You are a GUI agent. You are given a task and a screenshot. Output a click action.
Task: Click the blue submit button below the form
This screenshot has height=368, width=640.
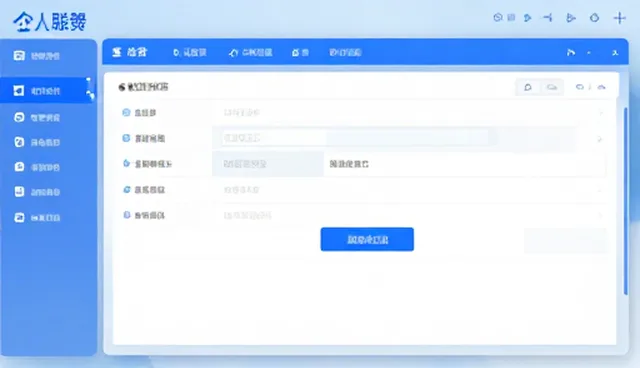[x=367, y=239]
